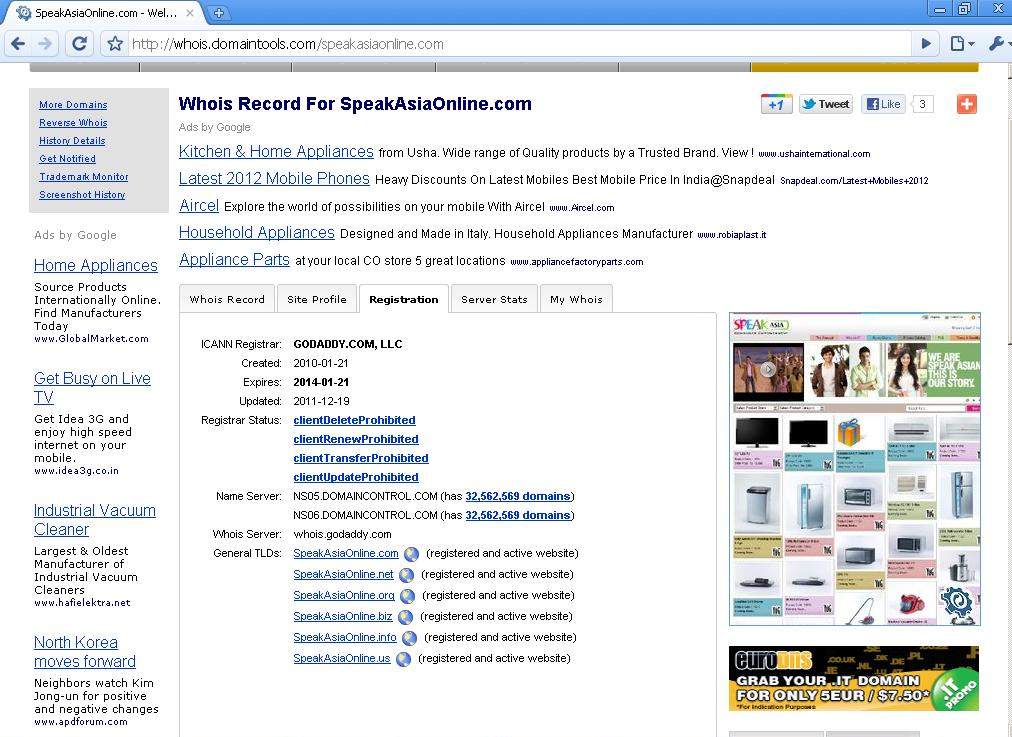The width and height of the screenshot is (1012, 737).
Task: Click the GODADDY.COM, LLC registrar text
Action: point(348,344)
